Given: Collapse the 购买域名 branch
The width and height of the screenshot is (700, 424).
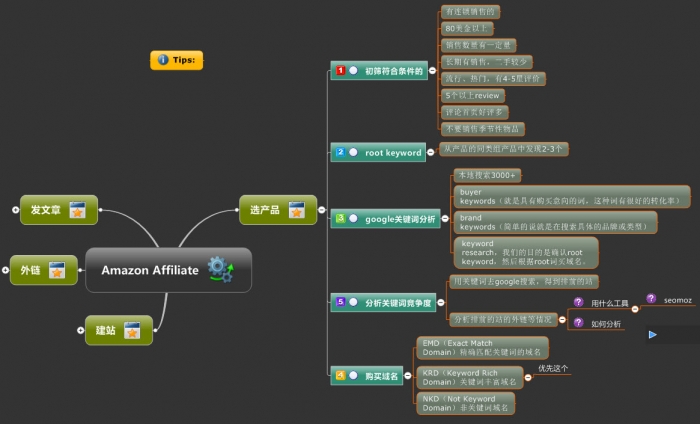Looking at the screenshot, I should pos(408,376).
